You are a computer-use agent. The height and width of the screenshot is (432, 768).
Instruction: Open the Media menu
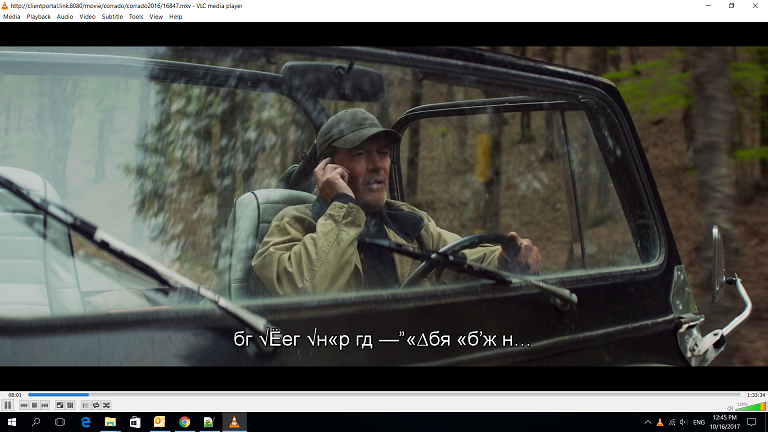pos(12,17)
